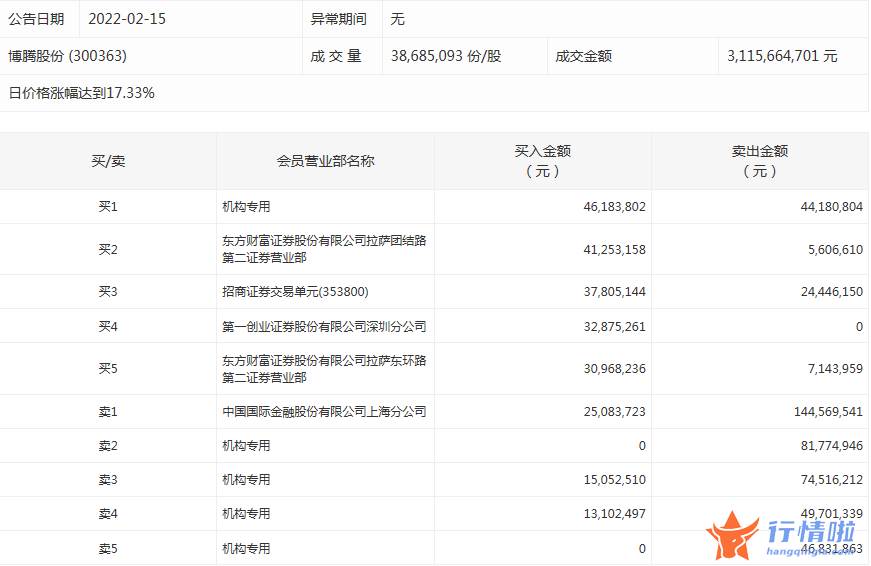Click the announcement date 2022-02-15
Screen dimensions: 871x566
point(127,19)
